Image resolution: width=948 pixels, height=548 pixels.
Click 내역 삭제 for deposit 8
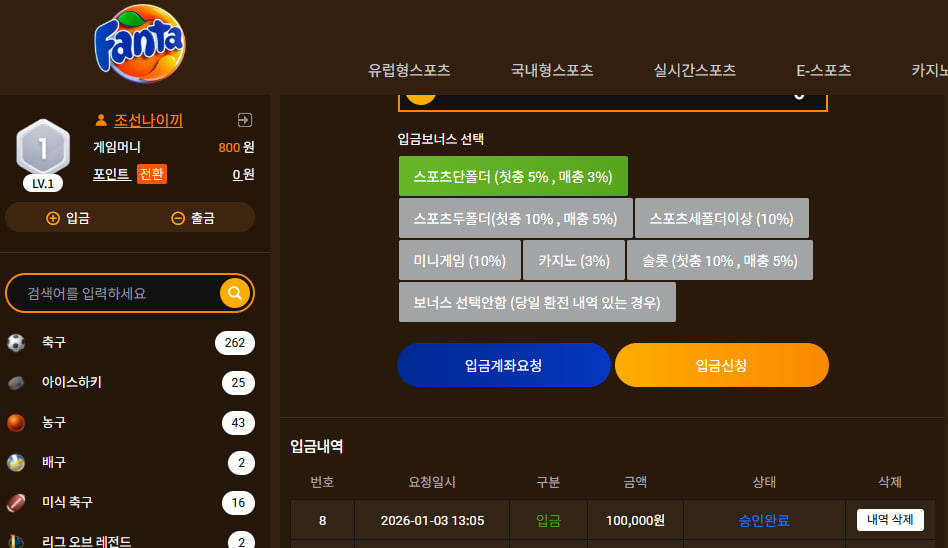(890, 520)
